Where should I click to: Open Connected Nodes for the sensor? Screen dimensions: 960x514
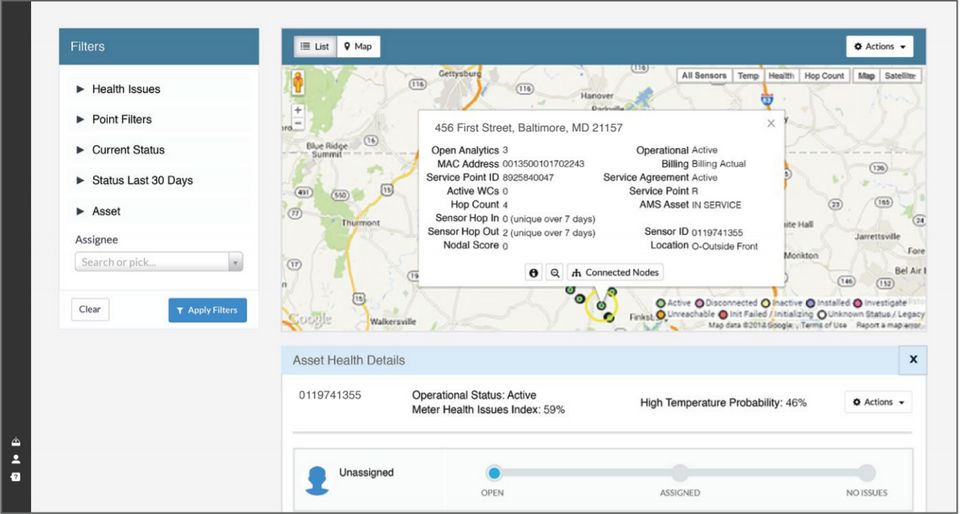tap(615, 273)
